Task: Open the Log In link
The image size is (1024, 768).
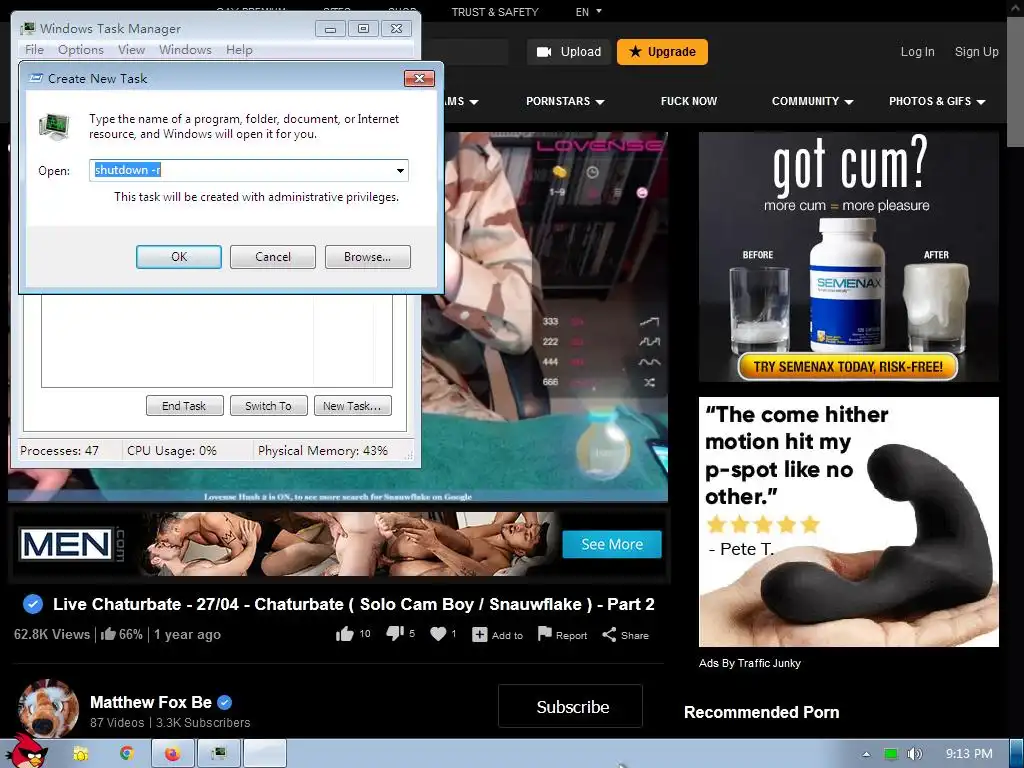Action: point(918,52)
